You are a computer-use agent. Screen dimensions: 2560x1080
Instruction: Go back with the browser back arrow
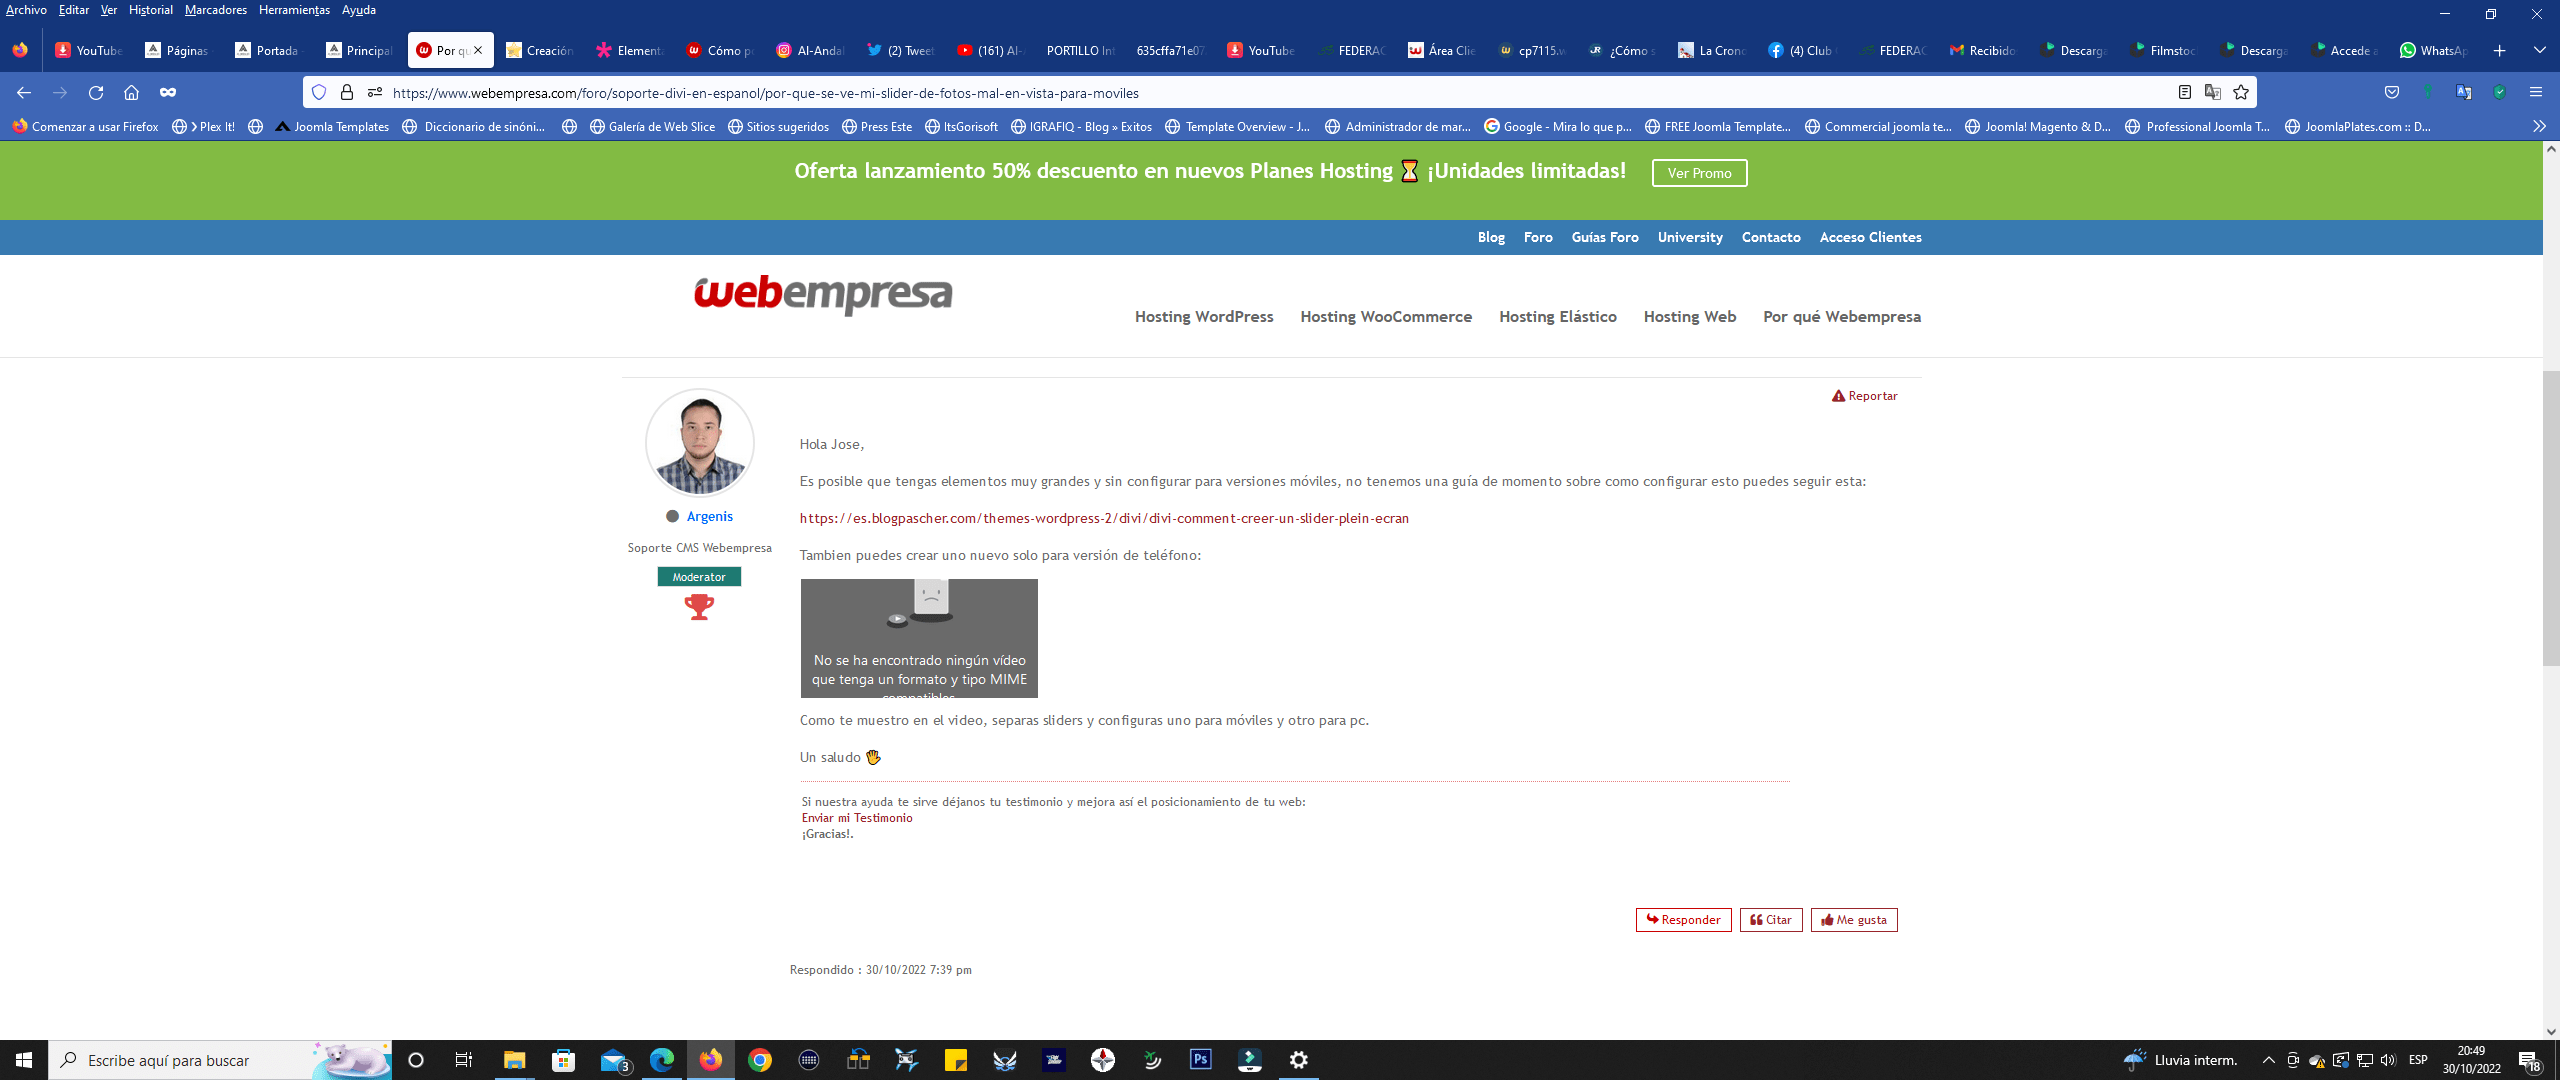click(x=24, y=92)
